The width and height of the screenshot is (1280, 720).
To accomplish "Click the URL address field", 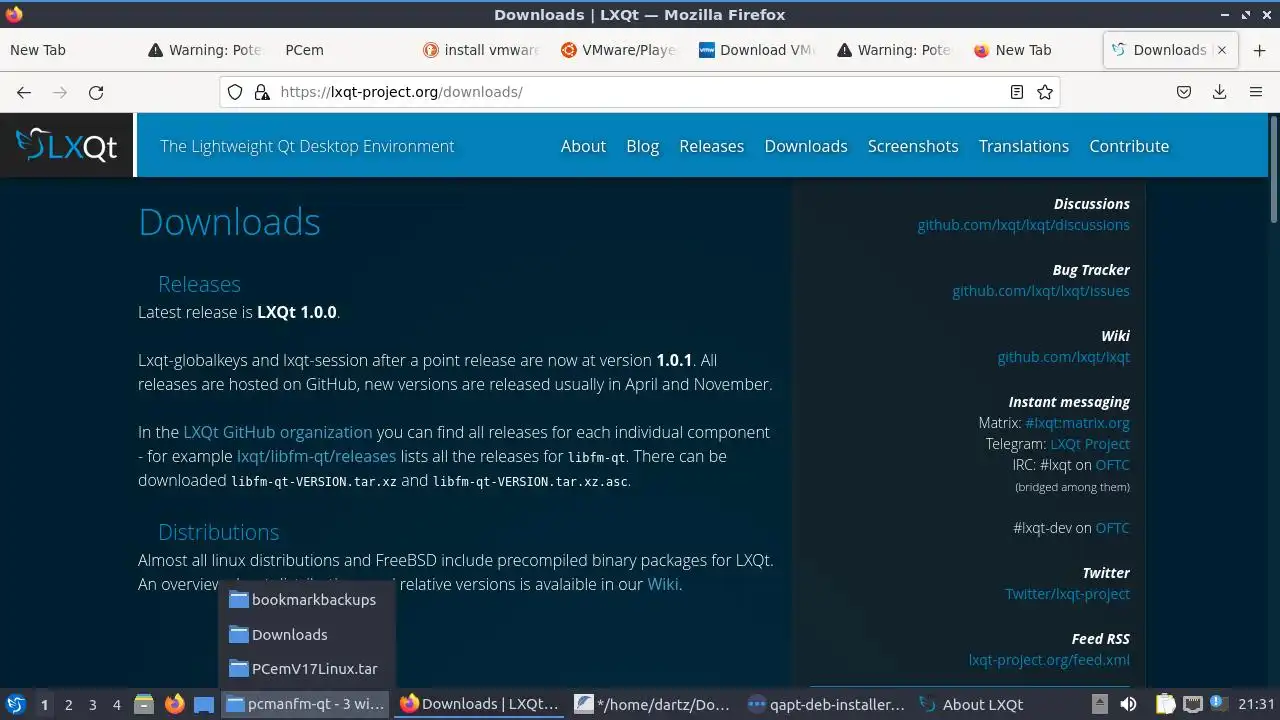I will (x=640, y=92).
